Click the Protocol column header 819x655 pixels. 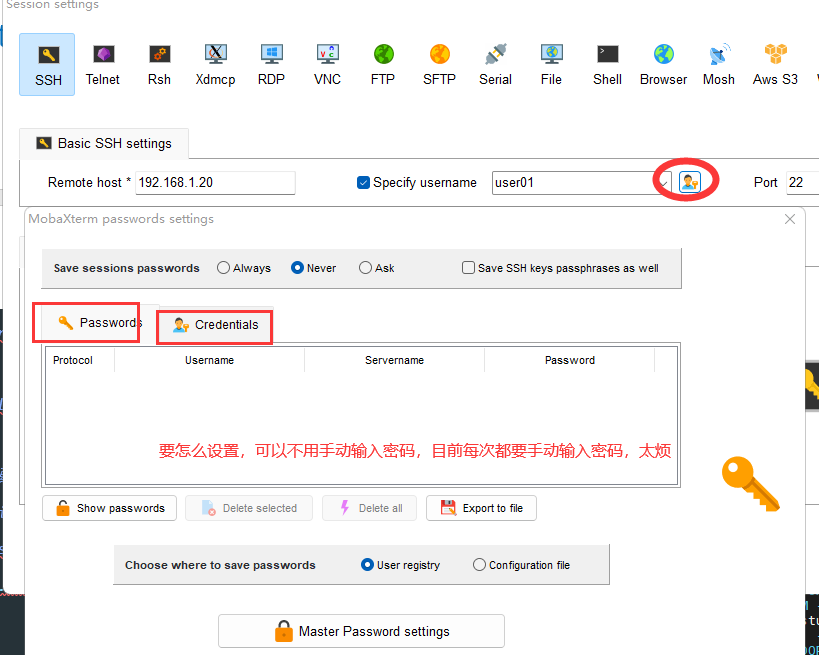tap(80, 360)
